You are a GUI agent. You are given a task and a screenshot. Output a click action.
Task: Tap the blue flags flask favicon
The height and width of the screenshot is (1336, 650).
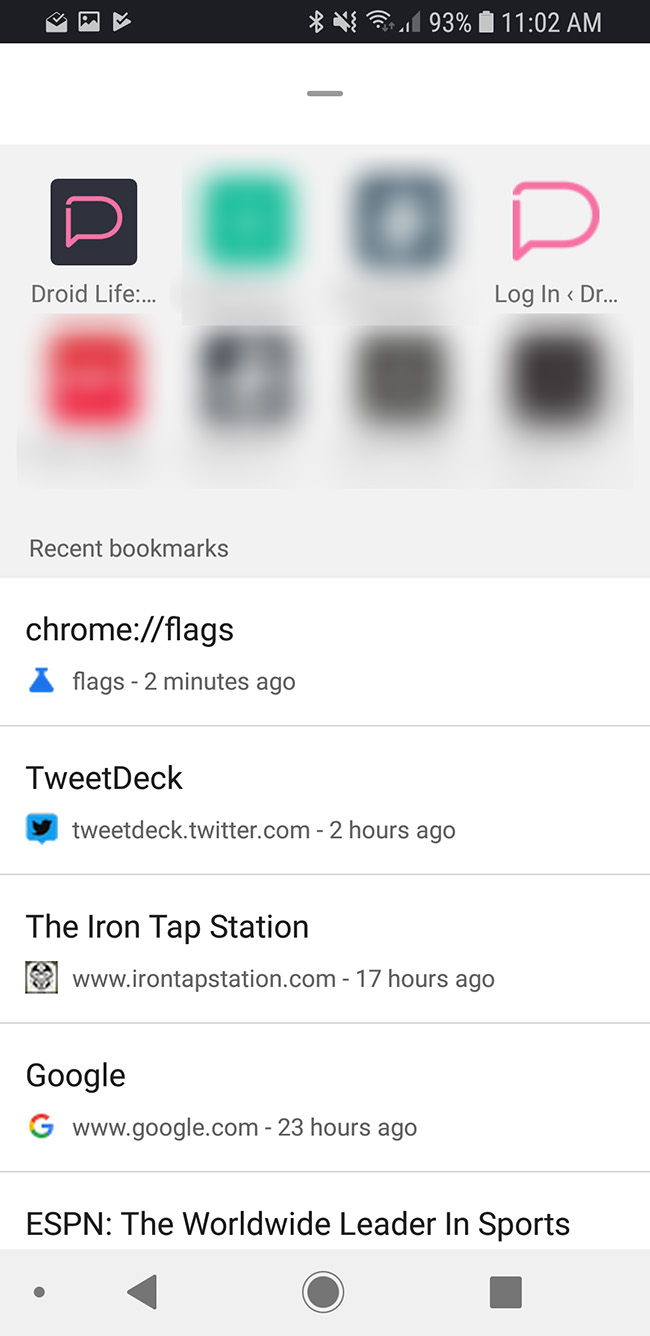[41, 682]
